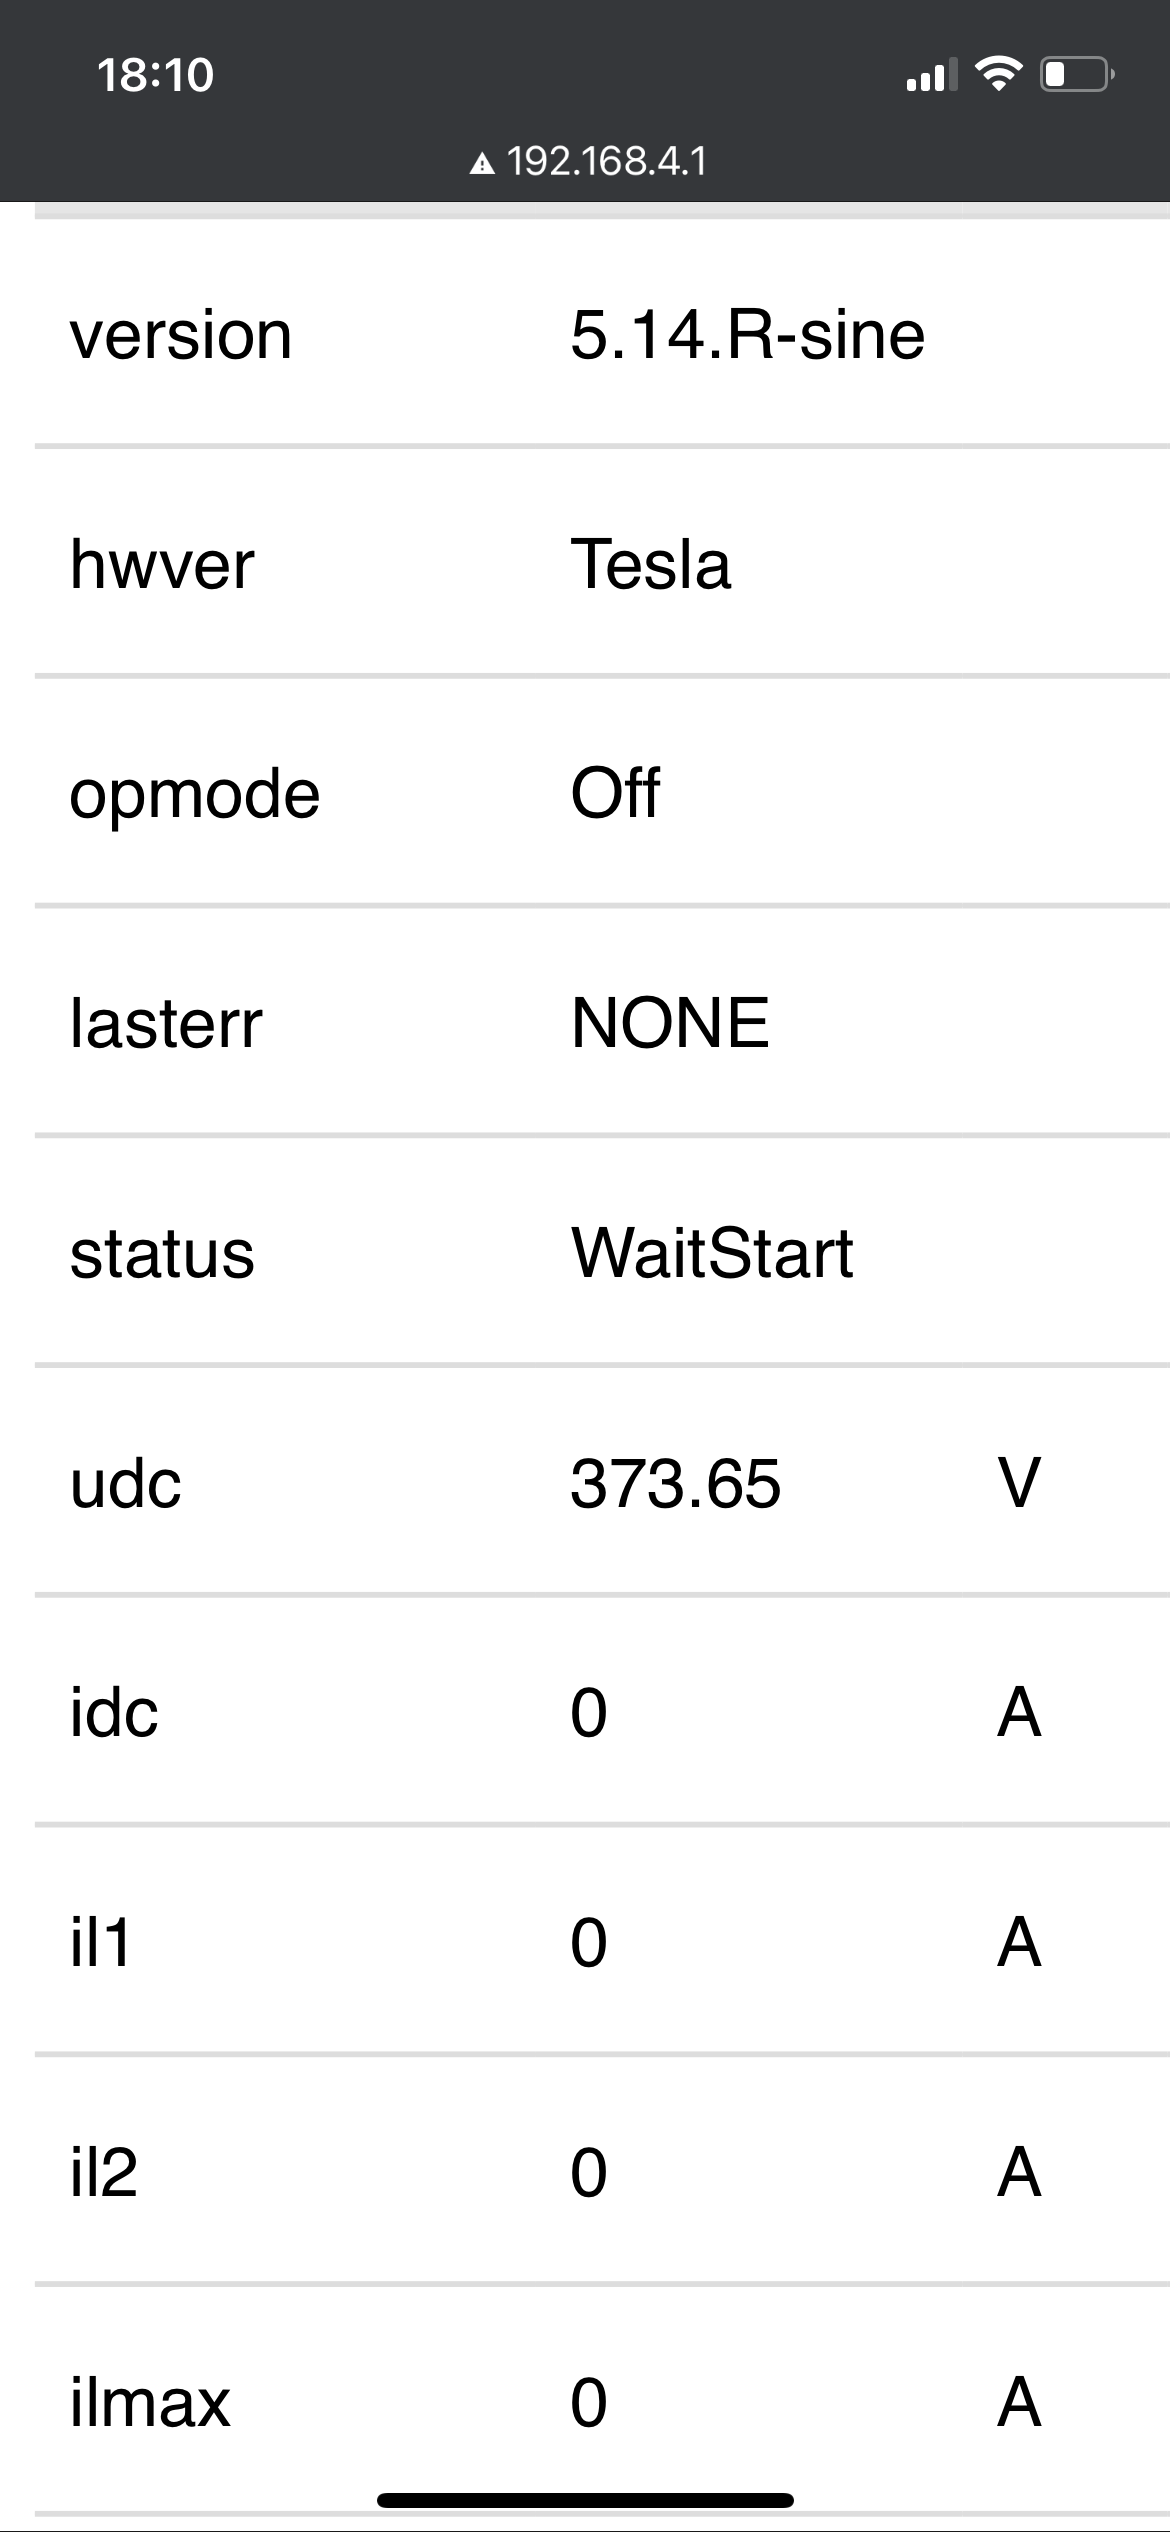Tap the 192.168.4.1 address bar
1170x2532 pixels.
pos(606,161)
